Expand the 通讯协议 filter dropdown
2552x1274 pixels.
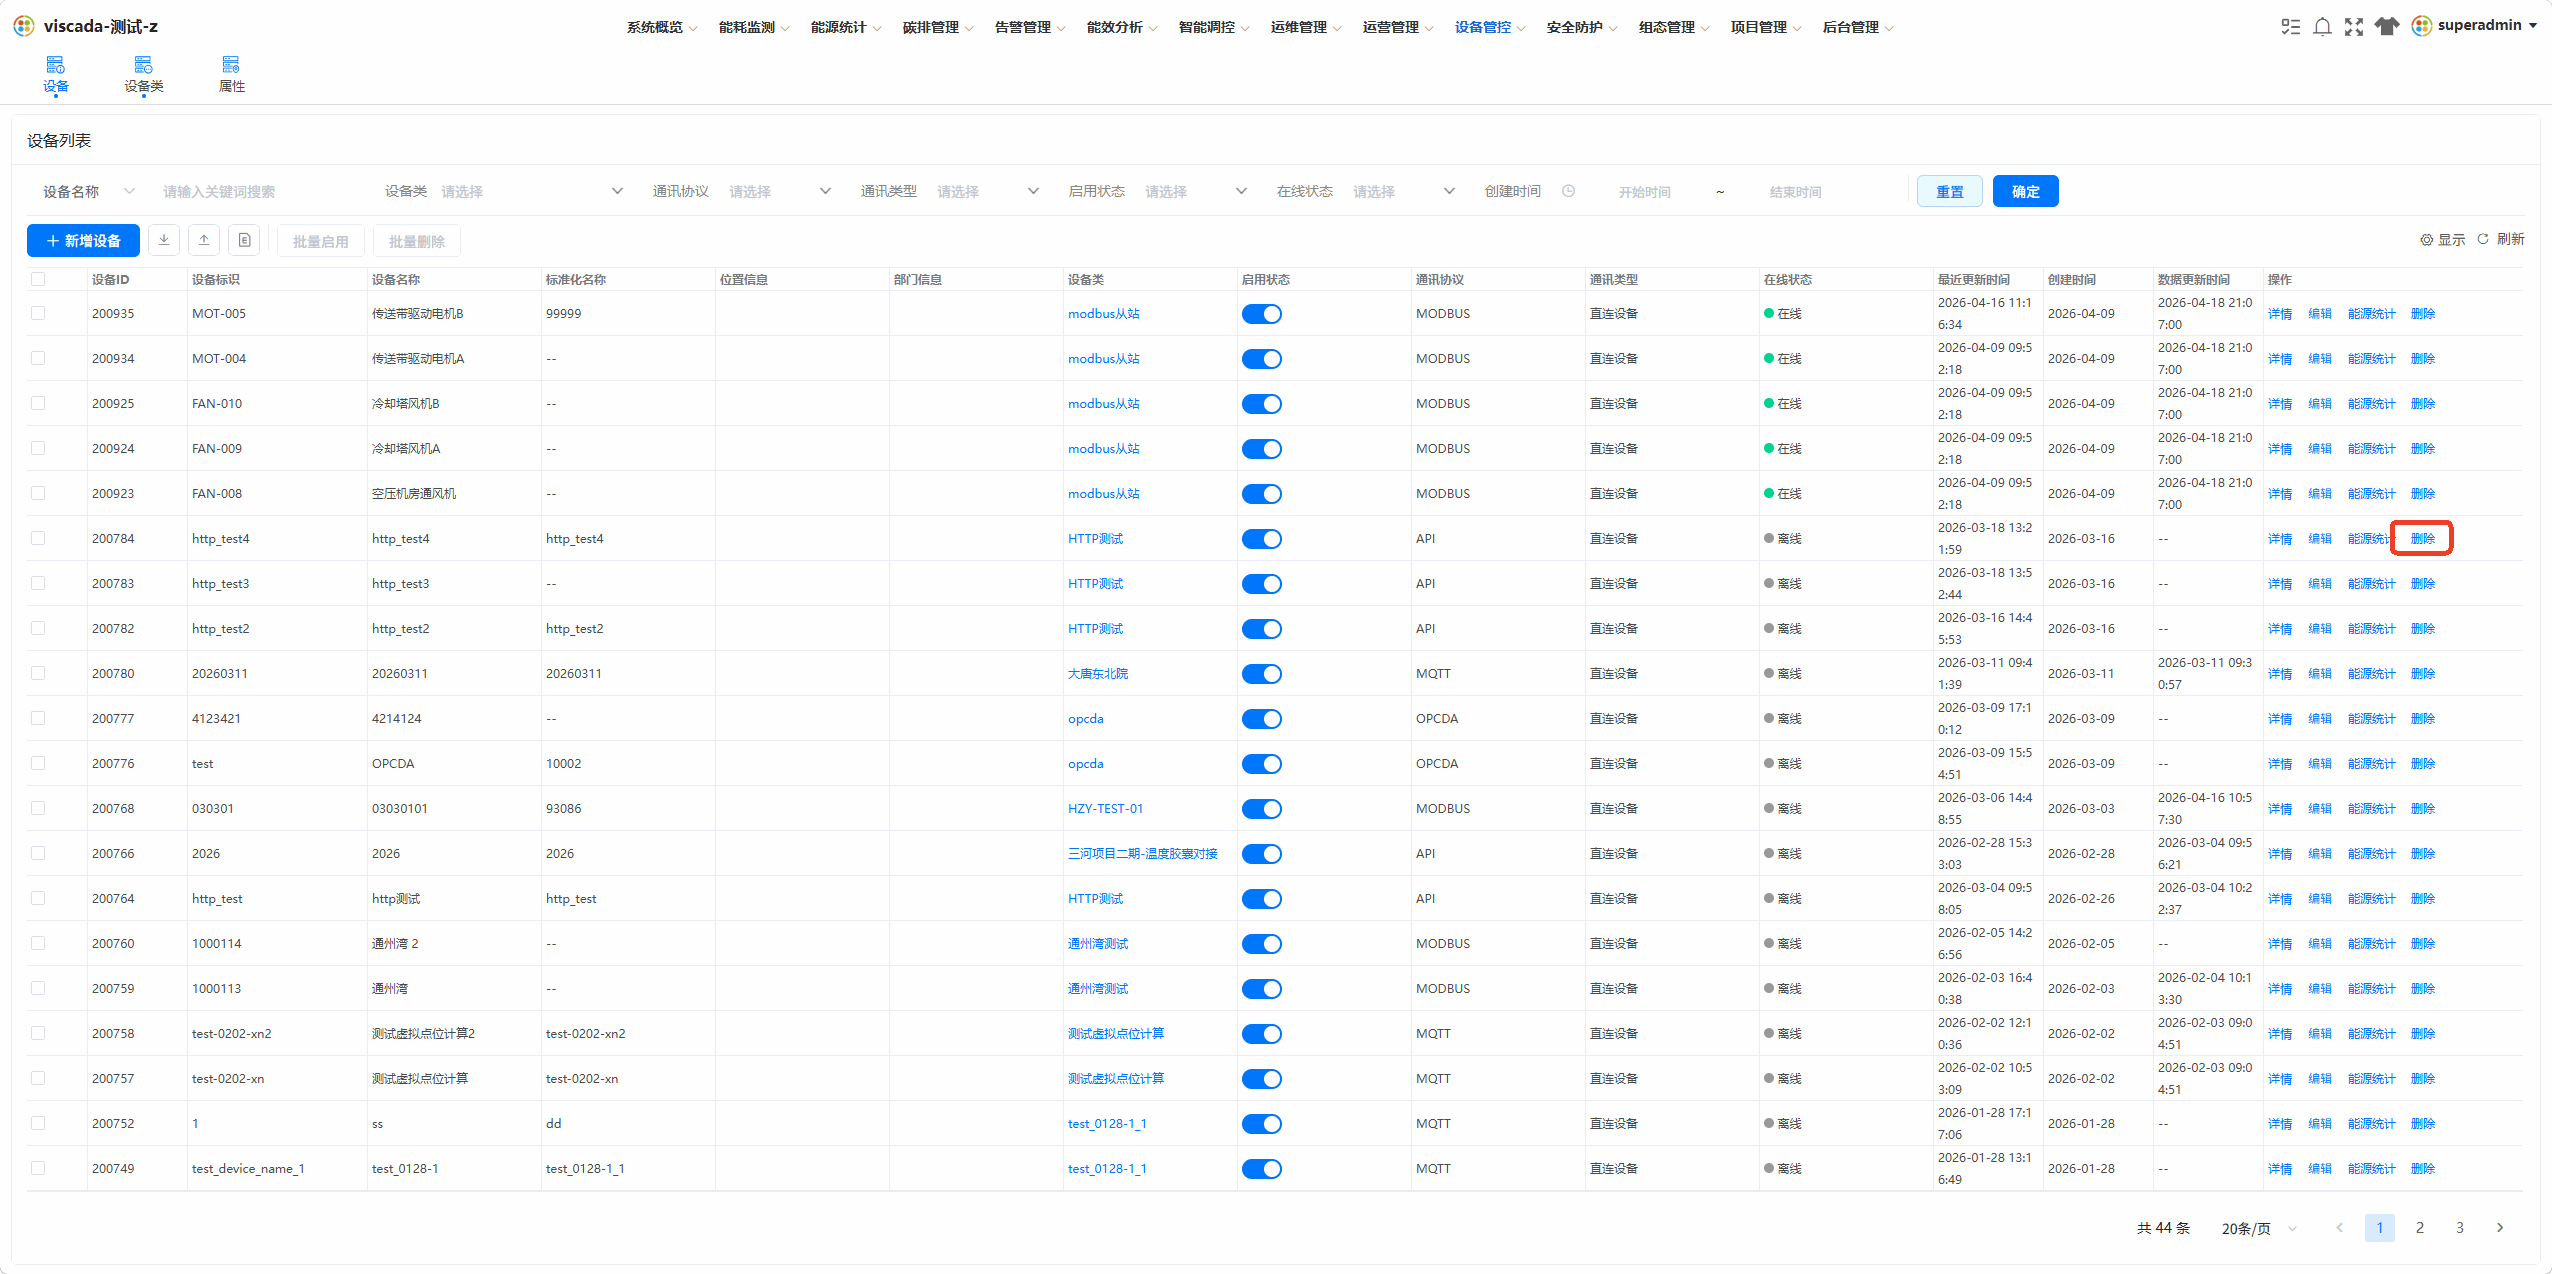click(779, 191)
